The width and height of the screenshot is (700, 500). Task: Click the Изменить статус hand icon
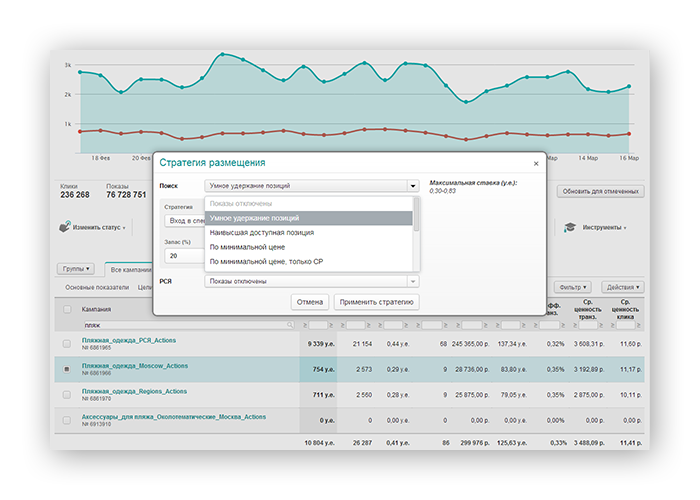tap(65, 228)
